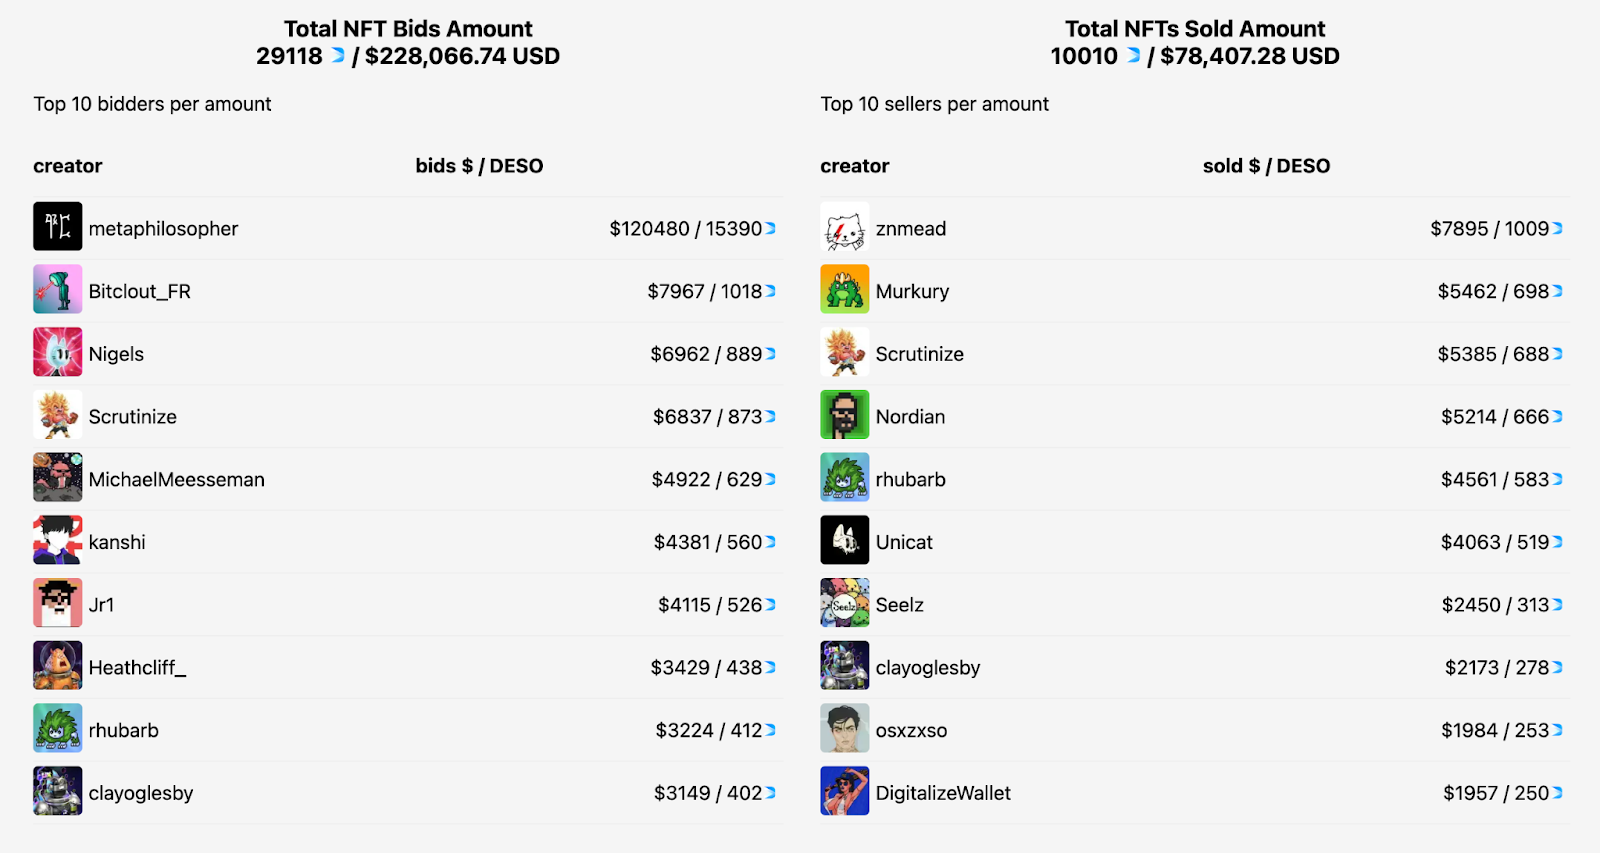Image resolution: width=1600 pixels, height=853 pixels.
Task: Click the Seelz profile avatar
Action: pyautogui.click(x=844, y=604)
